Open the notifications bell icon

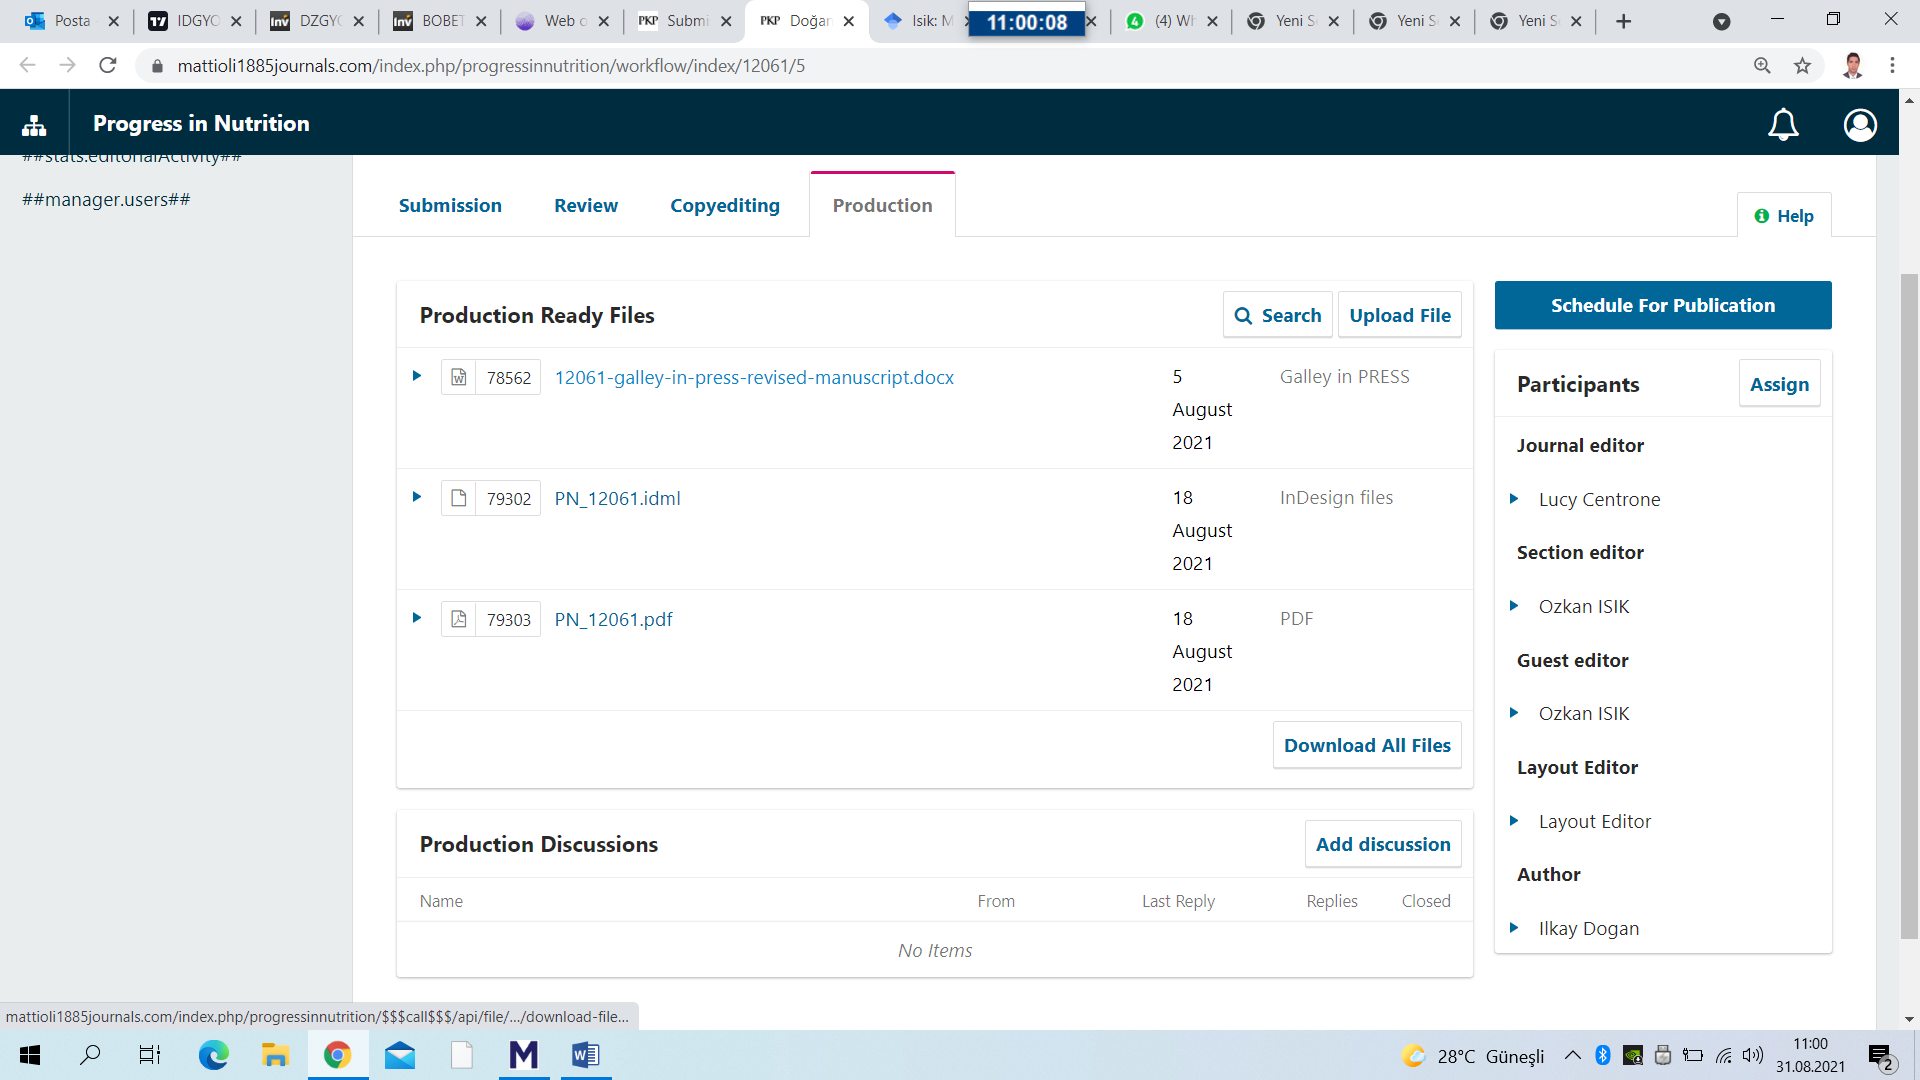coord(1783,125)
